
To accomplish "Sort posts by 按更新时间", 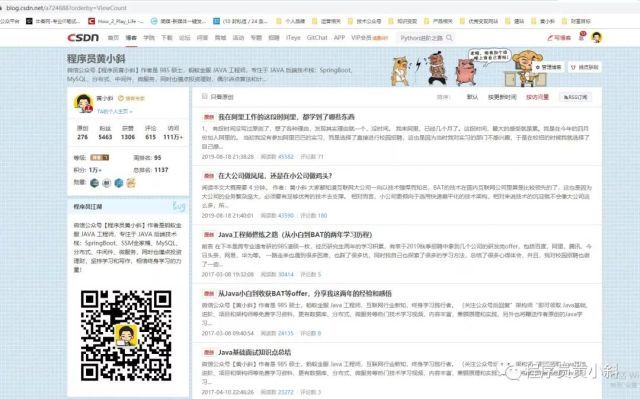I will tap(502, 97).
